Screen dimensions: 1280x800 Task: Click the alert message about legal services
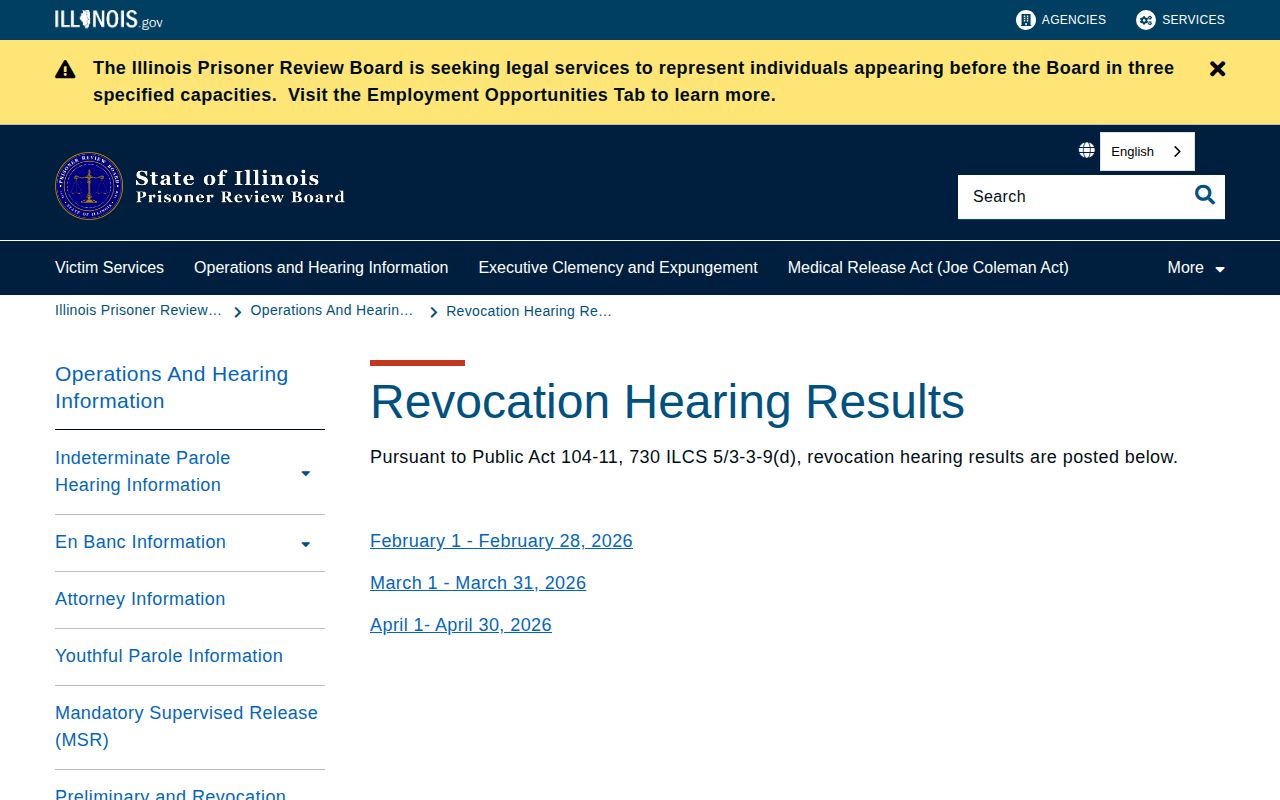pyautogui.click(x=633, y=82)
